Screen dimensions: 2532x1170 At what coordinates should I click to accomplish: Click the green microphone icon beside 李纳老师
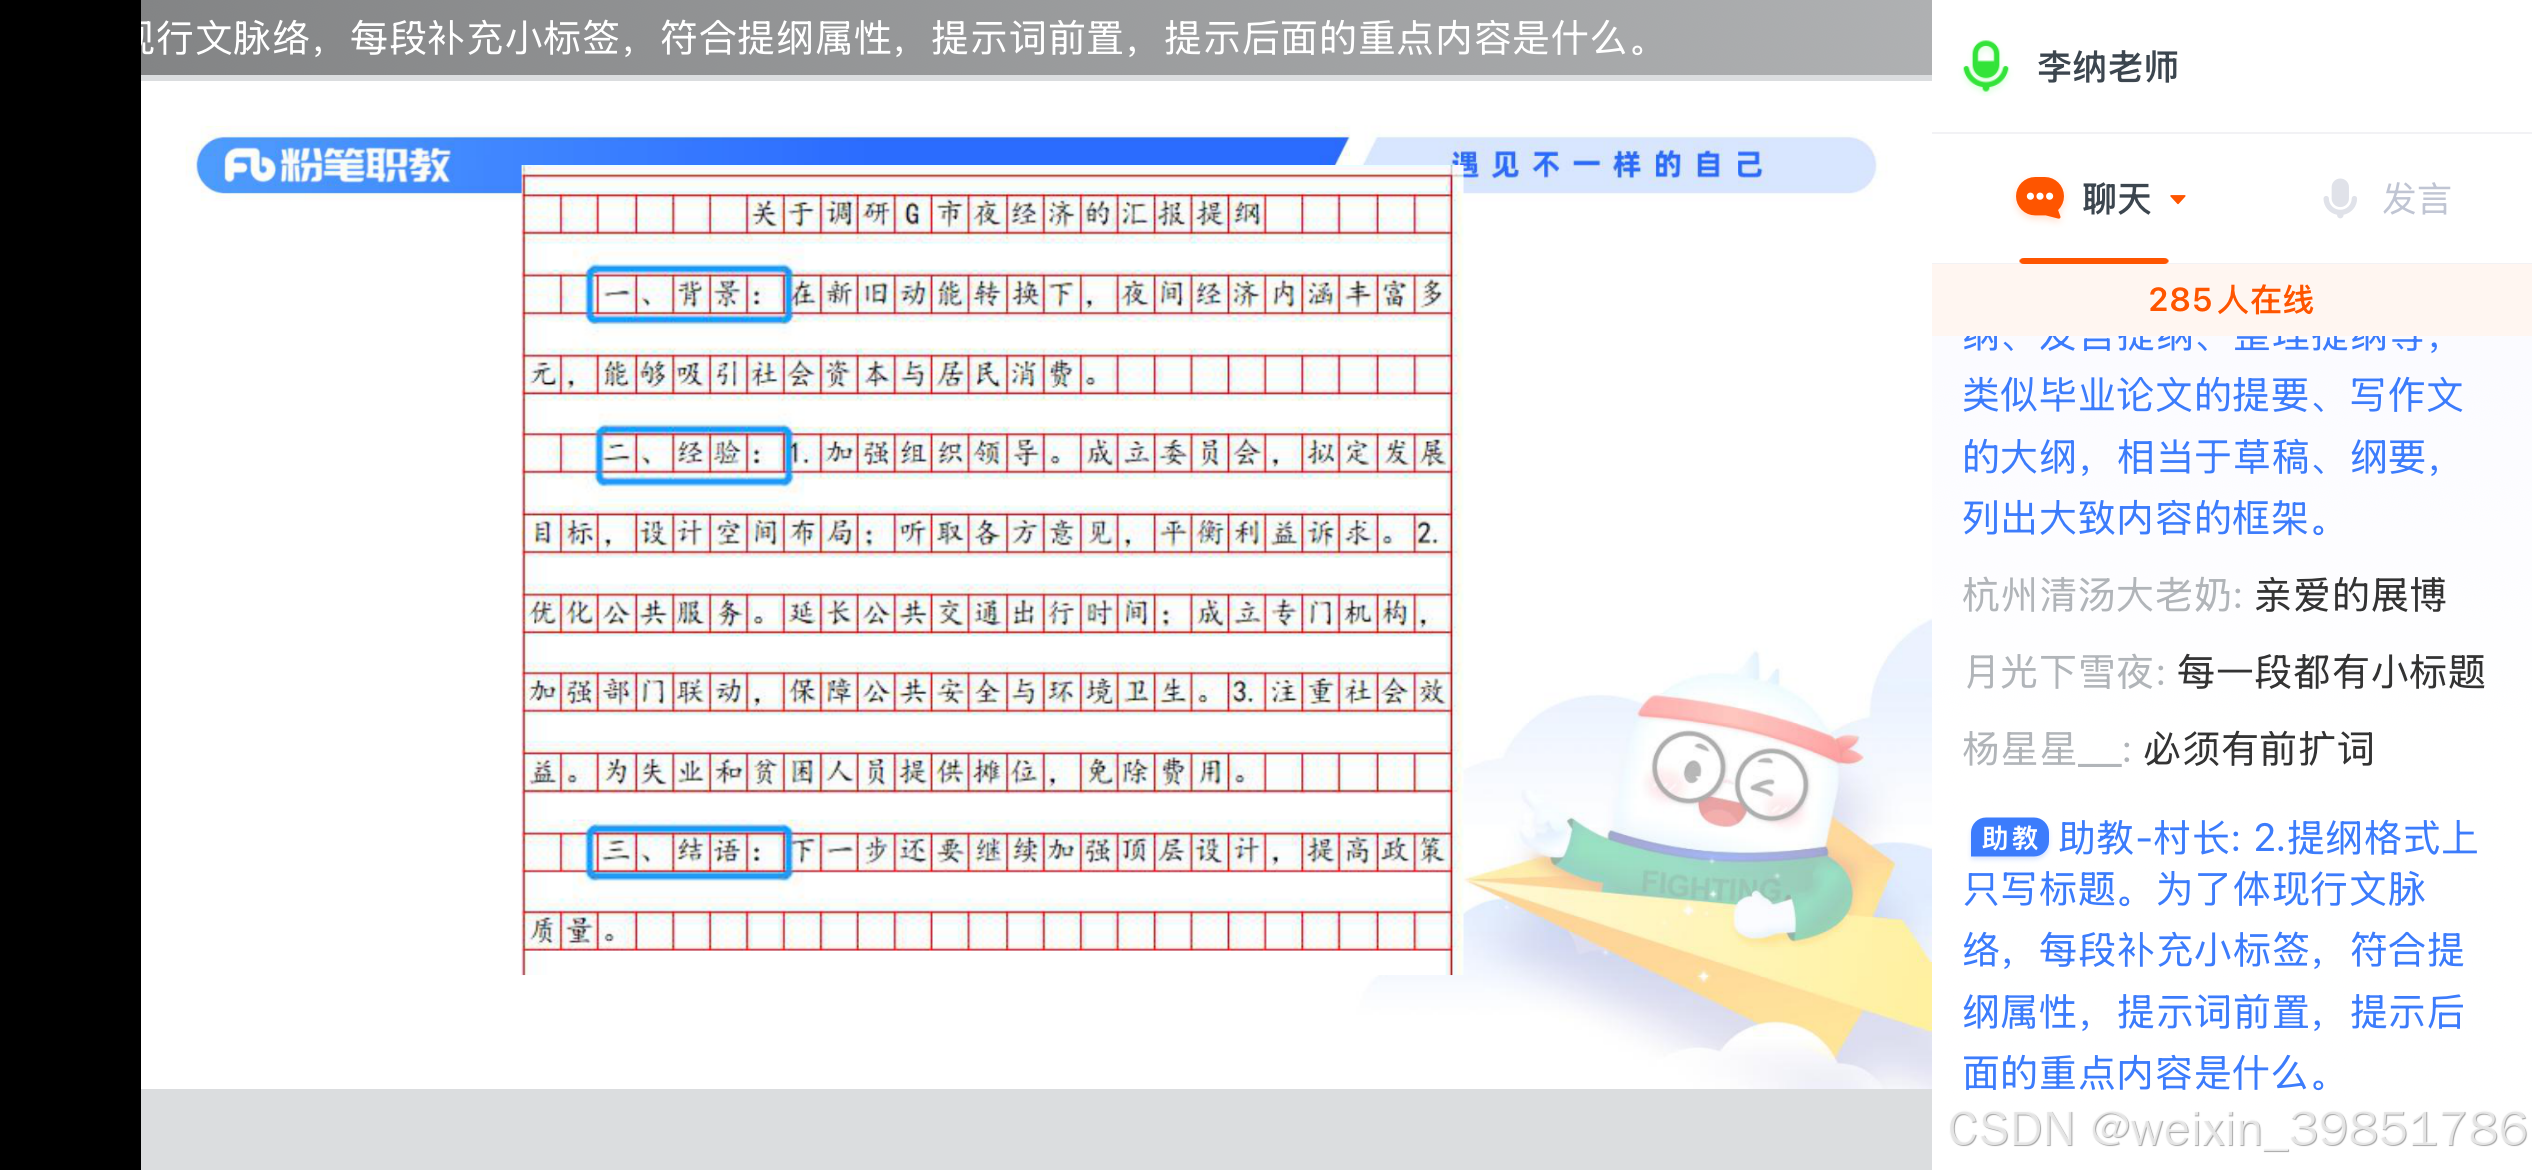click(1986, 66)
